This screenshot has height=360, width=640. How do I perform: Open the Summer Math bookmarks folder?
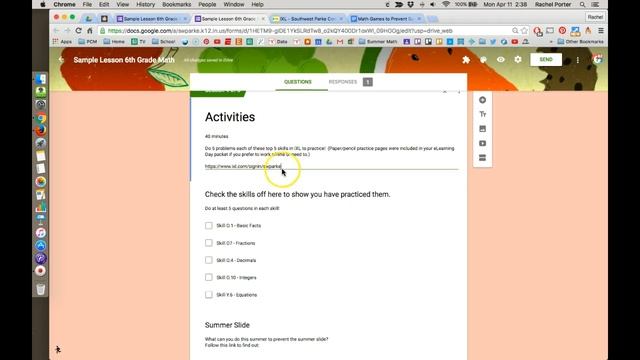tap(378, 42)
